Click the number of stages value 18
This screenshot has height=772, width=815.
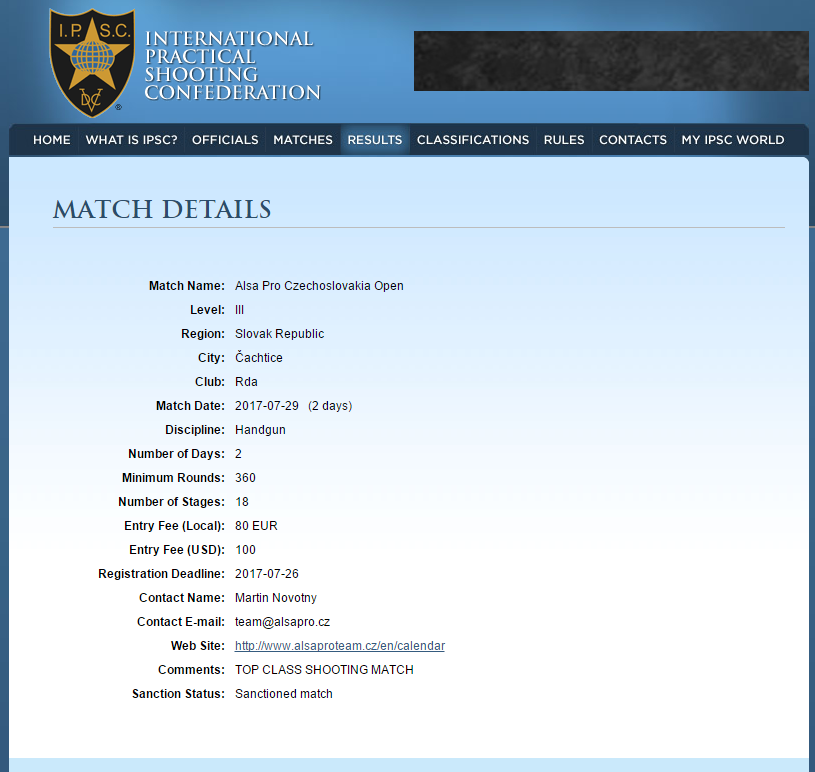[242, 502]
